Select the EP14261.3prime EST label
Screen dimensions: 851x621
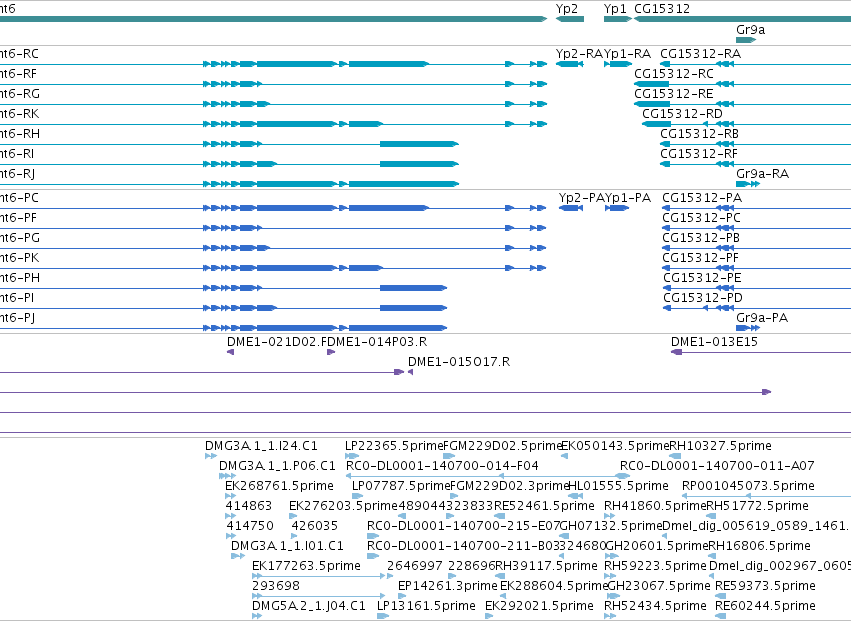pyautogui.click(x=447, y=586)
